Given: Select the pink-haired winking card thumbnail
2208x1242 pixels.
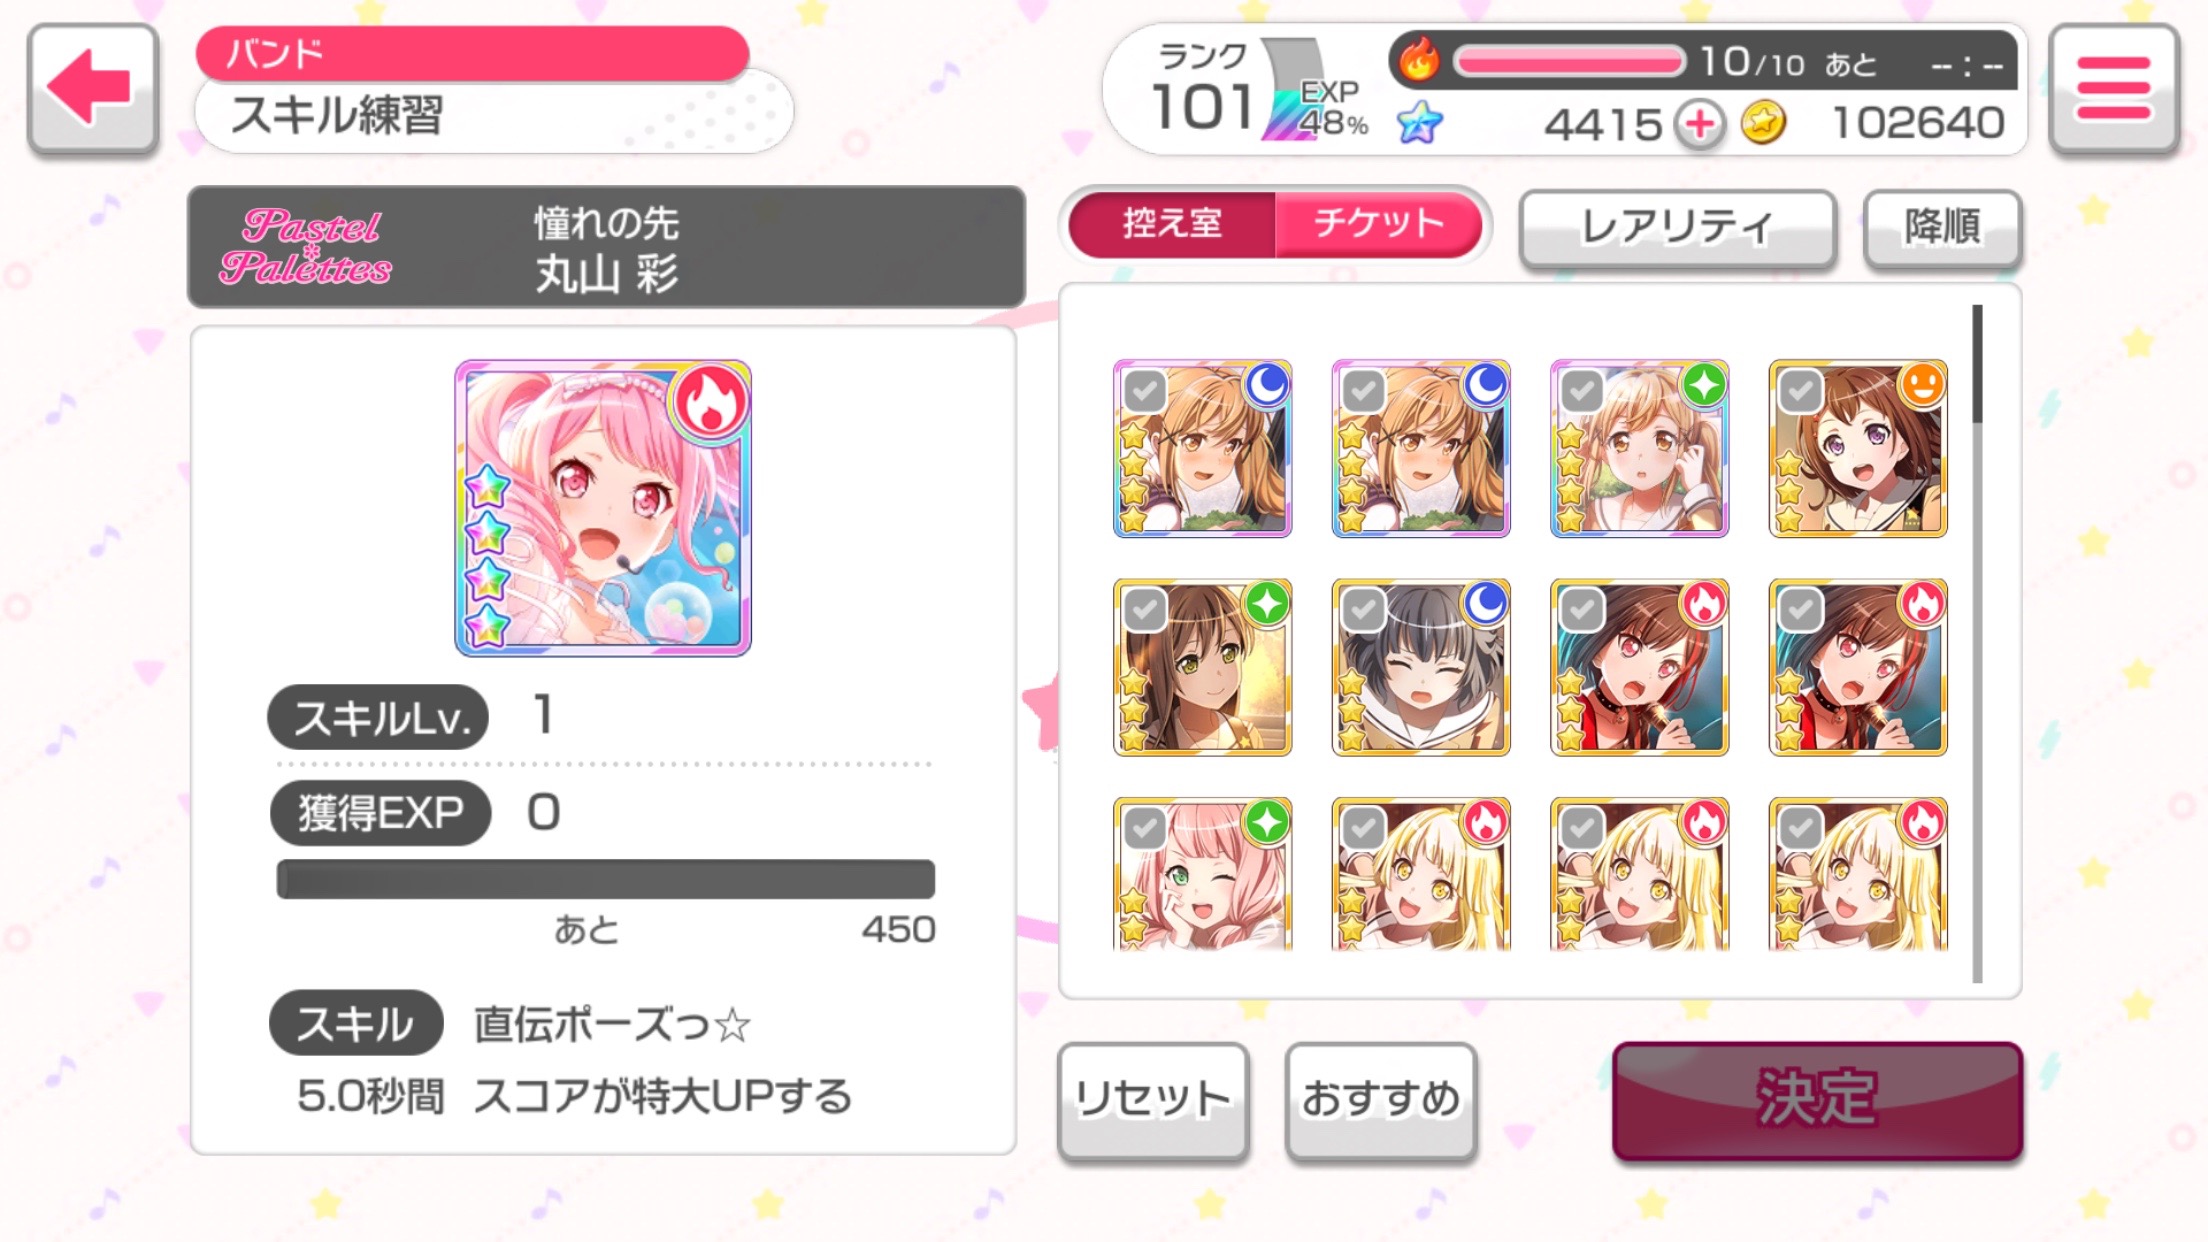Looking at the screenshot, I should pos(1203,873).
